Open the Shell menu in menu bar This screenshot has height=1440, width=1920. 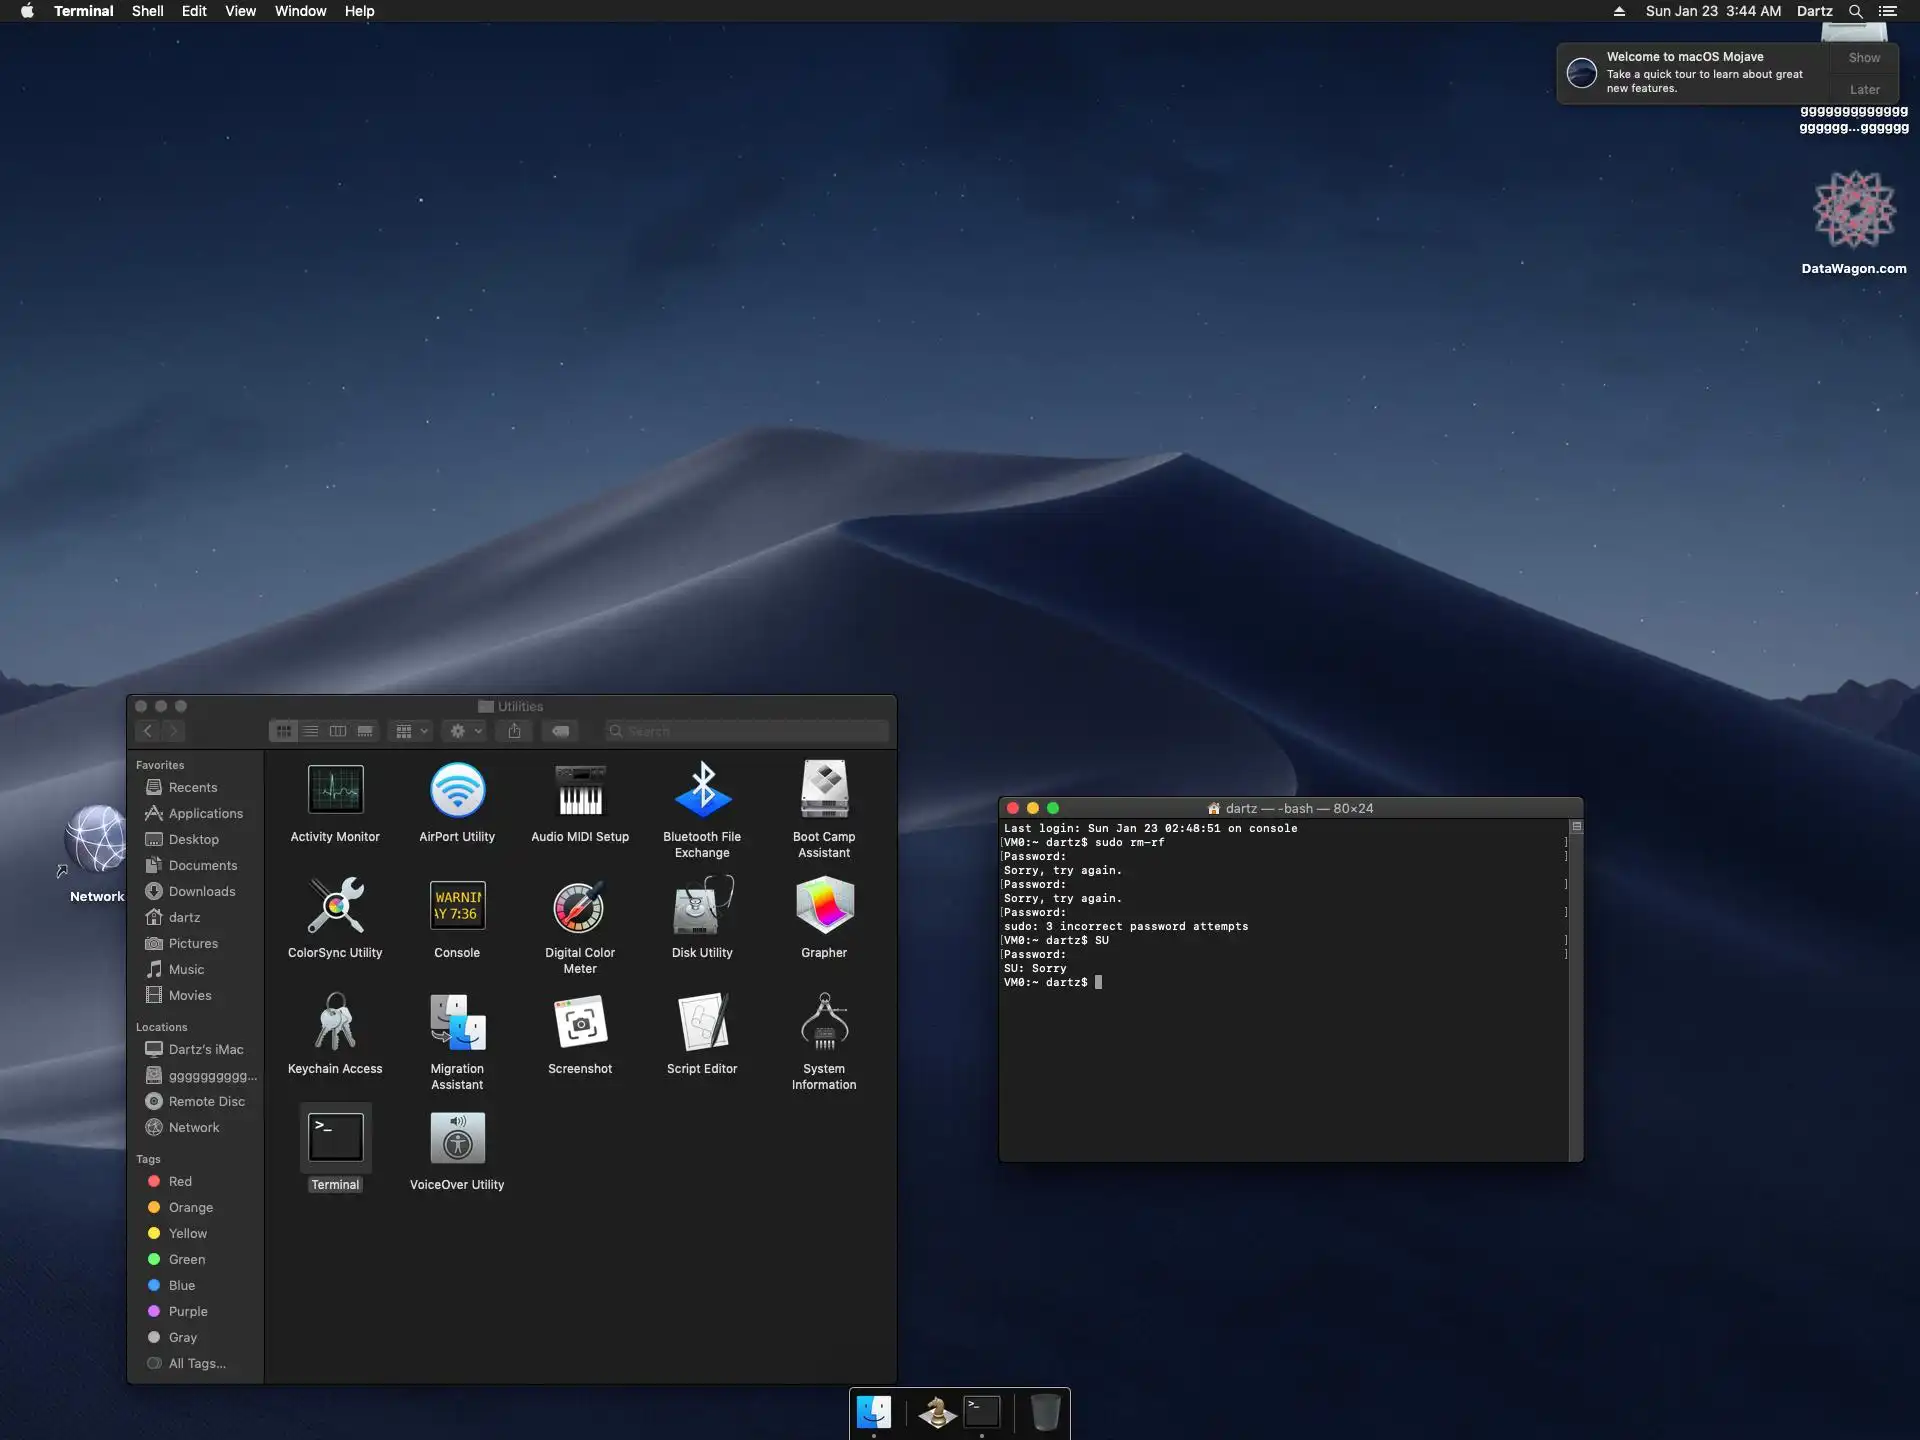[x=147, y=11]
